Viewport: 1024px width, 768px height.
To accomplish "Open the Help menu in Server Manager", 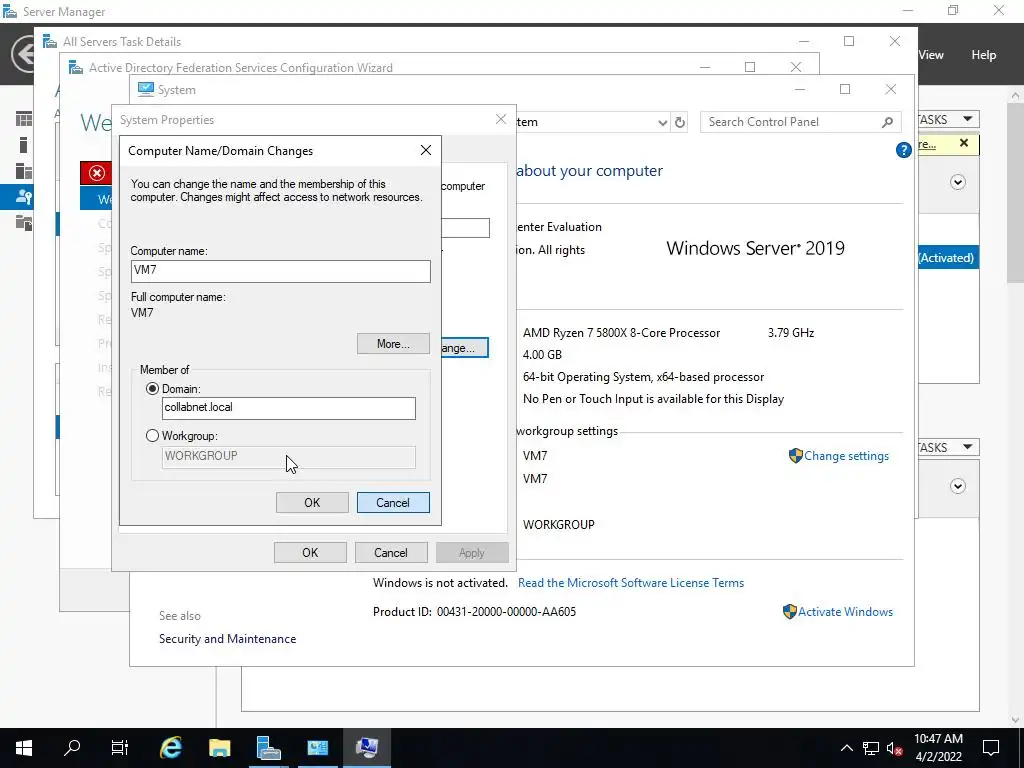I will pos(984,55).
